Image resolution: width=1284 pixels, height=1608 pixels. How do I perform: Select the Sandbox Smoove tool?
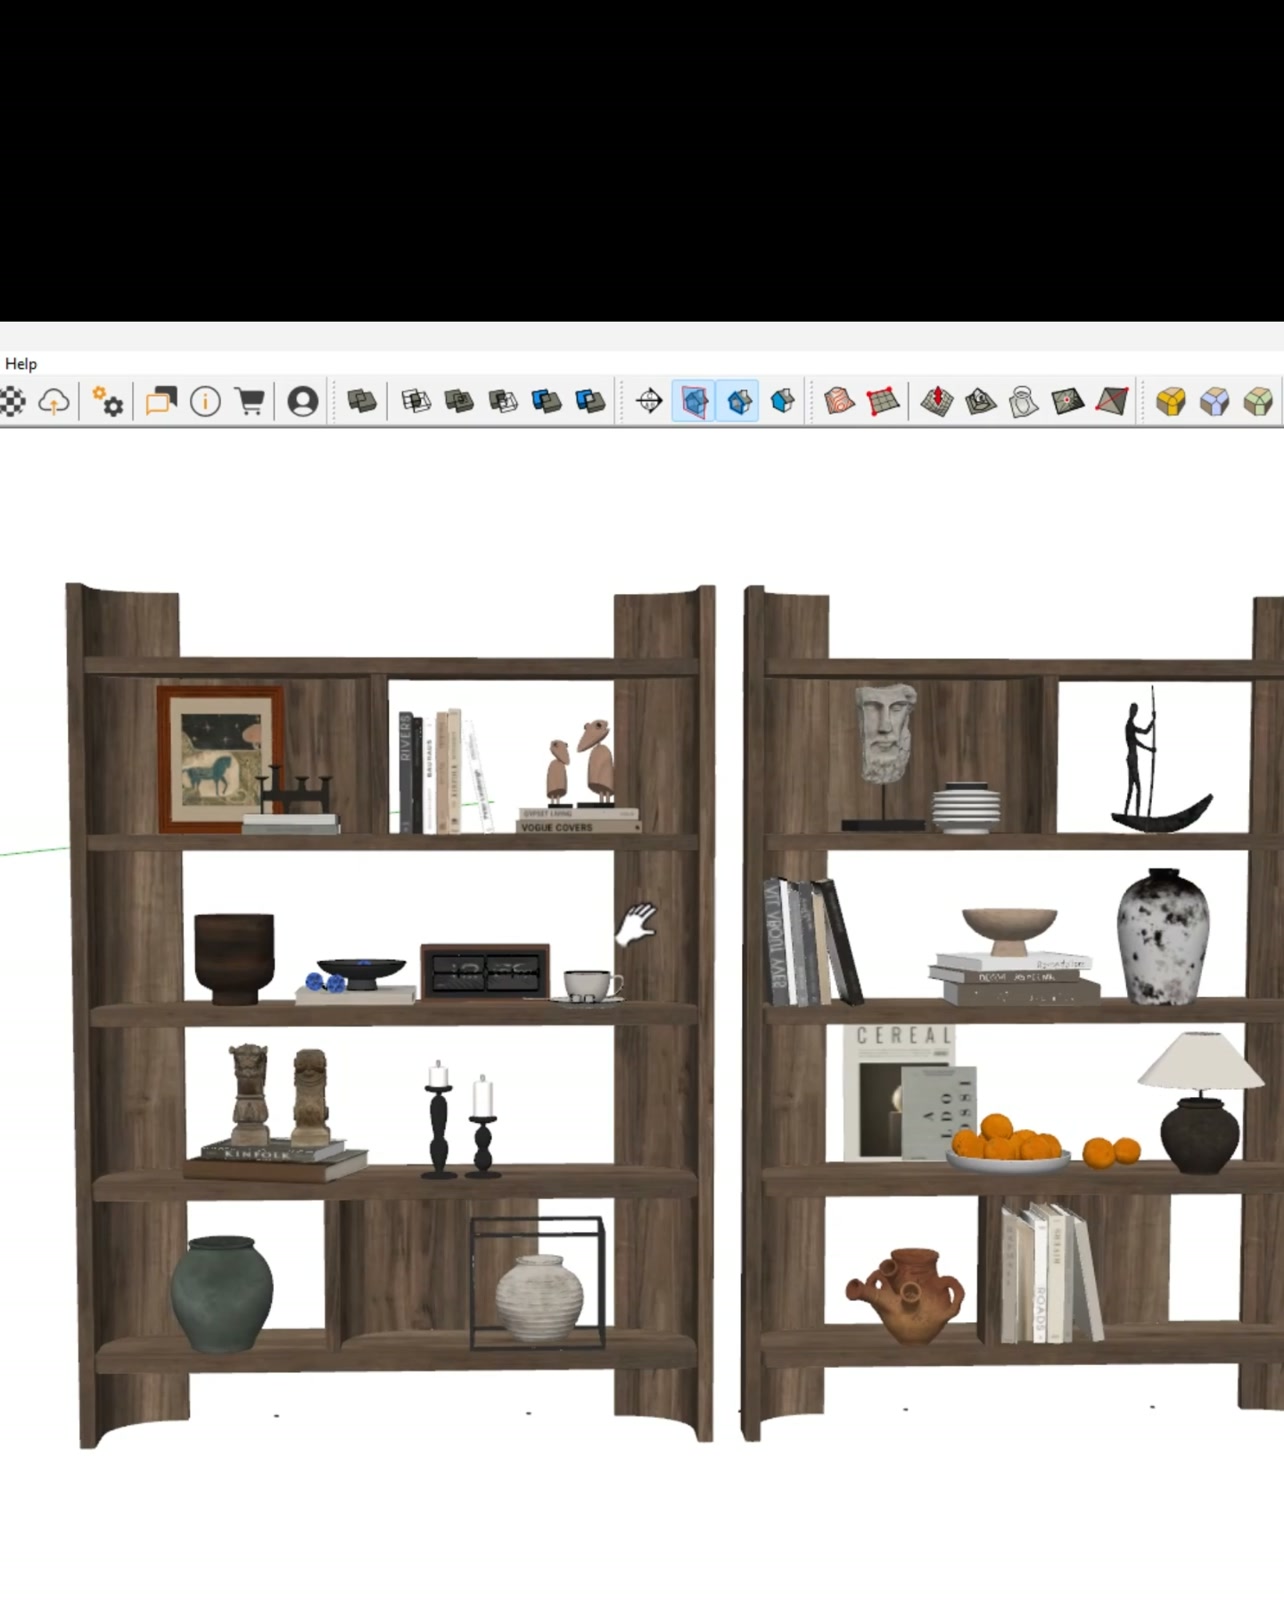coord(937,402)
